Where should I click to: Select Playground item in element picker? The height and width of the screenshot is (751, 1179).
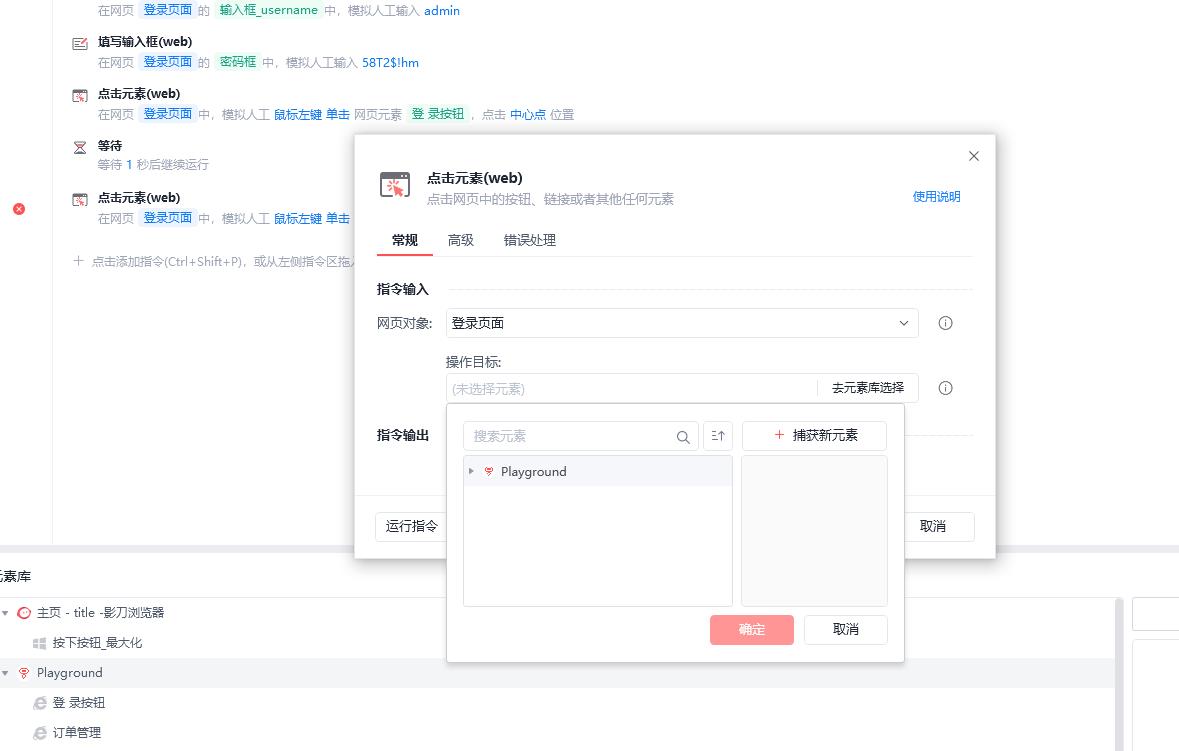(x=598, y=471)
